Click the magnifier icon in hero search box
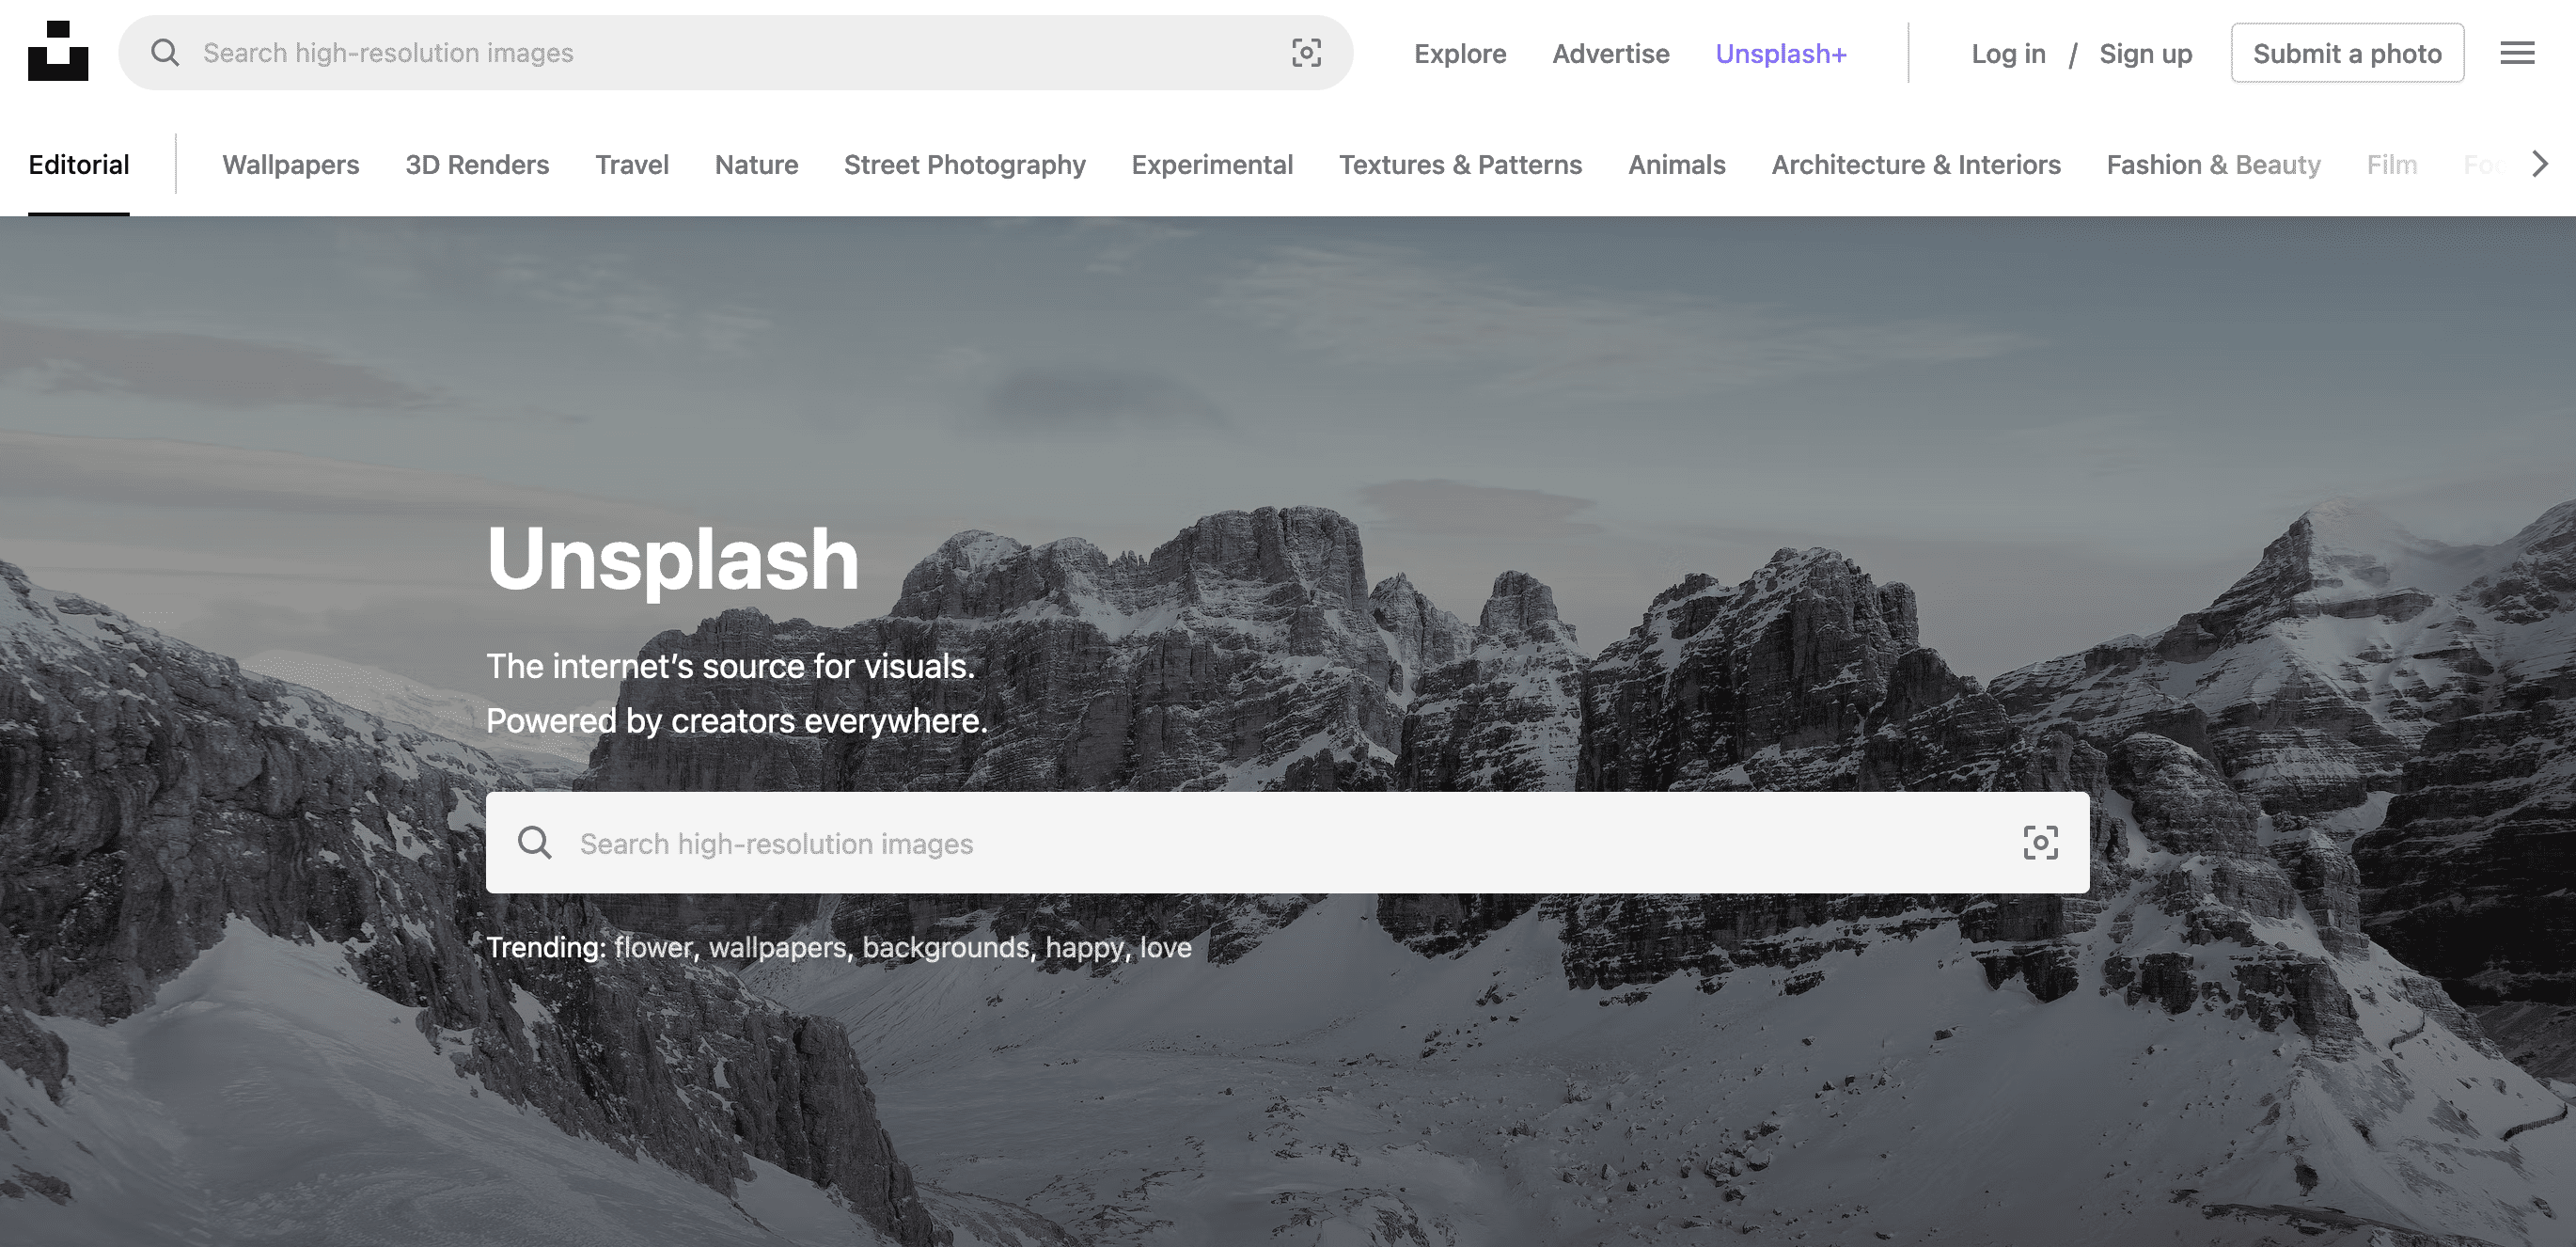Viewport: 2576px width, 1247px height. click(535, 843)
